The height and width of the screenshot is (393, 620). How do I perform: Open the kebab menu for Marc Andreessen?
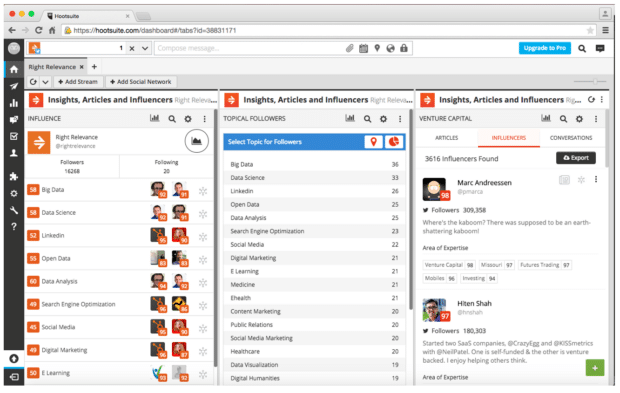pos(596,179)
